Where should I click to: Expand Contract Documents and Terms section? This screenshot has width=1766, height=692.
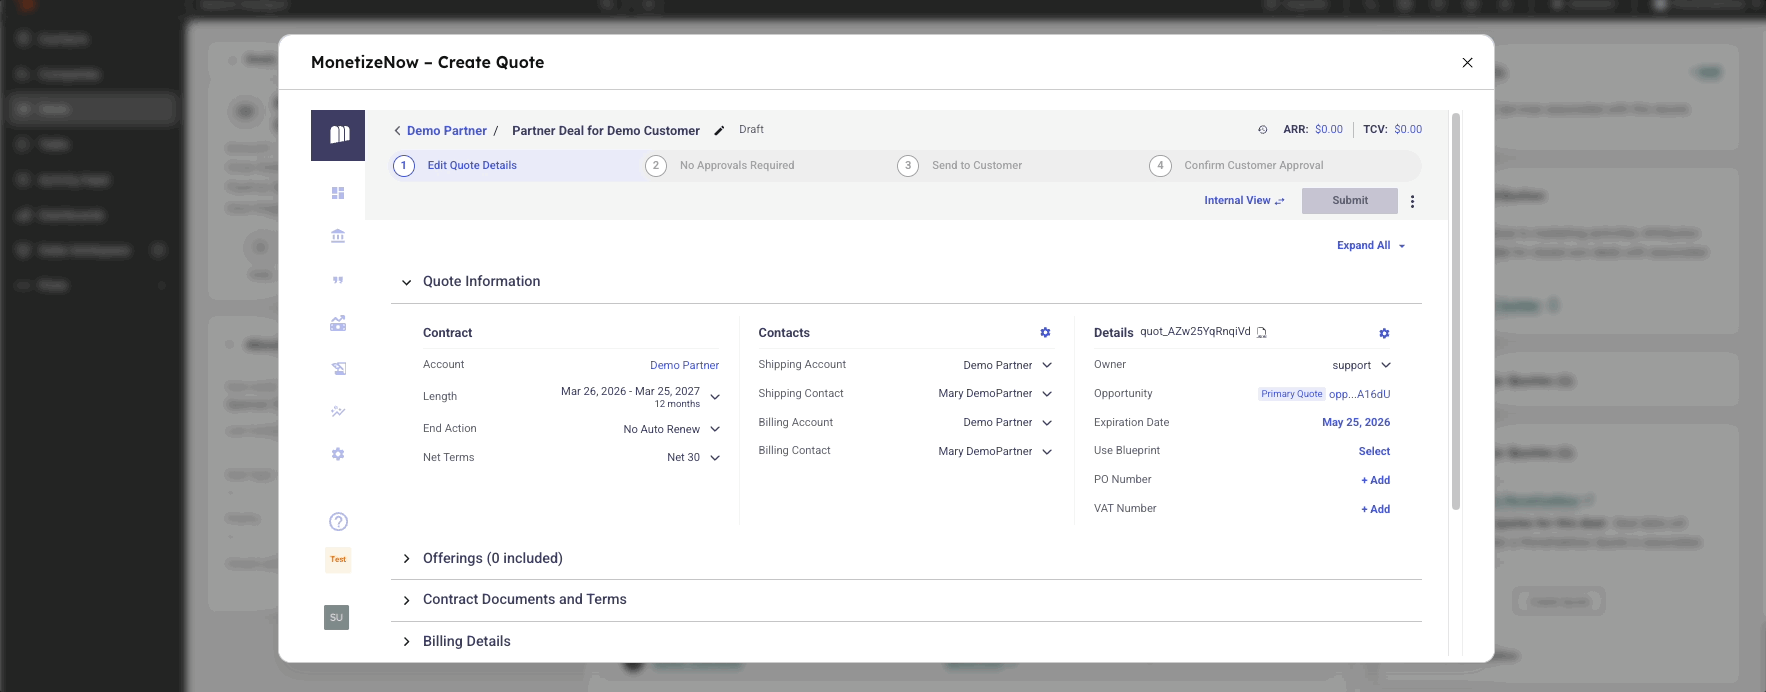(x=406, y=600)
